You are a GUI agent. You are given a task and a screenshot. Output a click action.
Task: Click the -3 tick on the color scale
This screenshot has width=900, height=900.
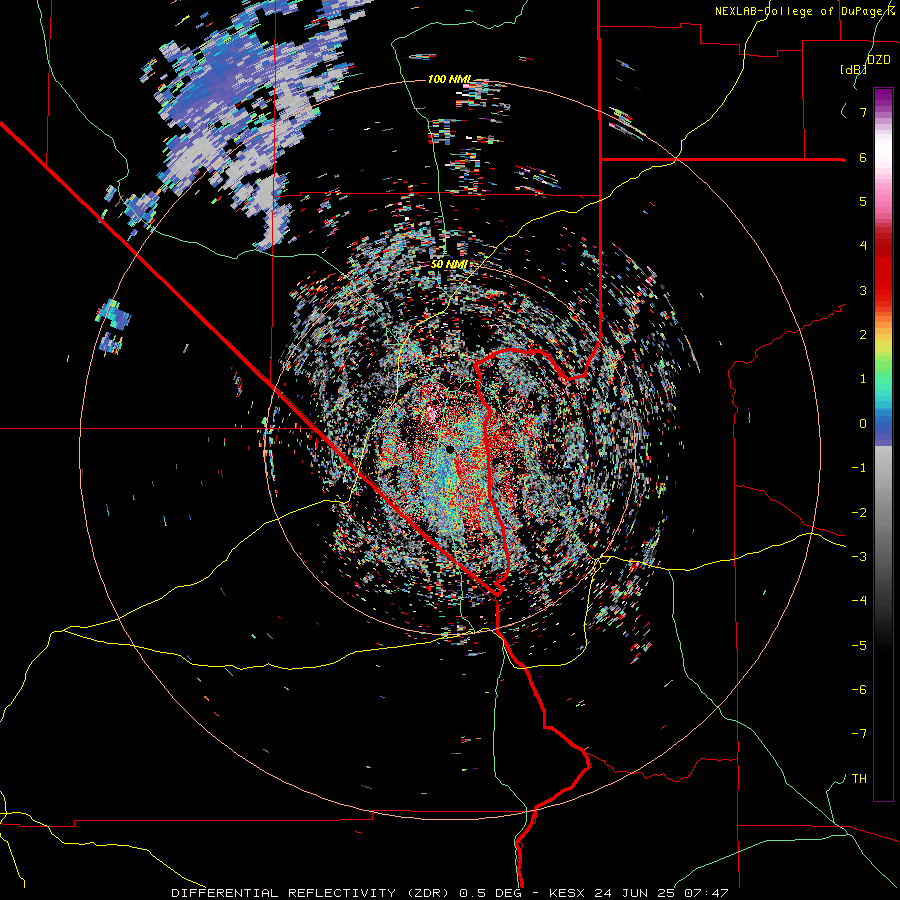[859, 557]
